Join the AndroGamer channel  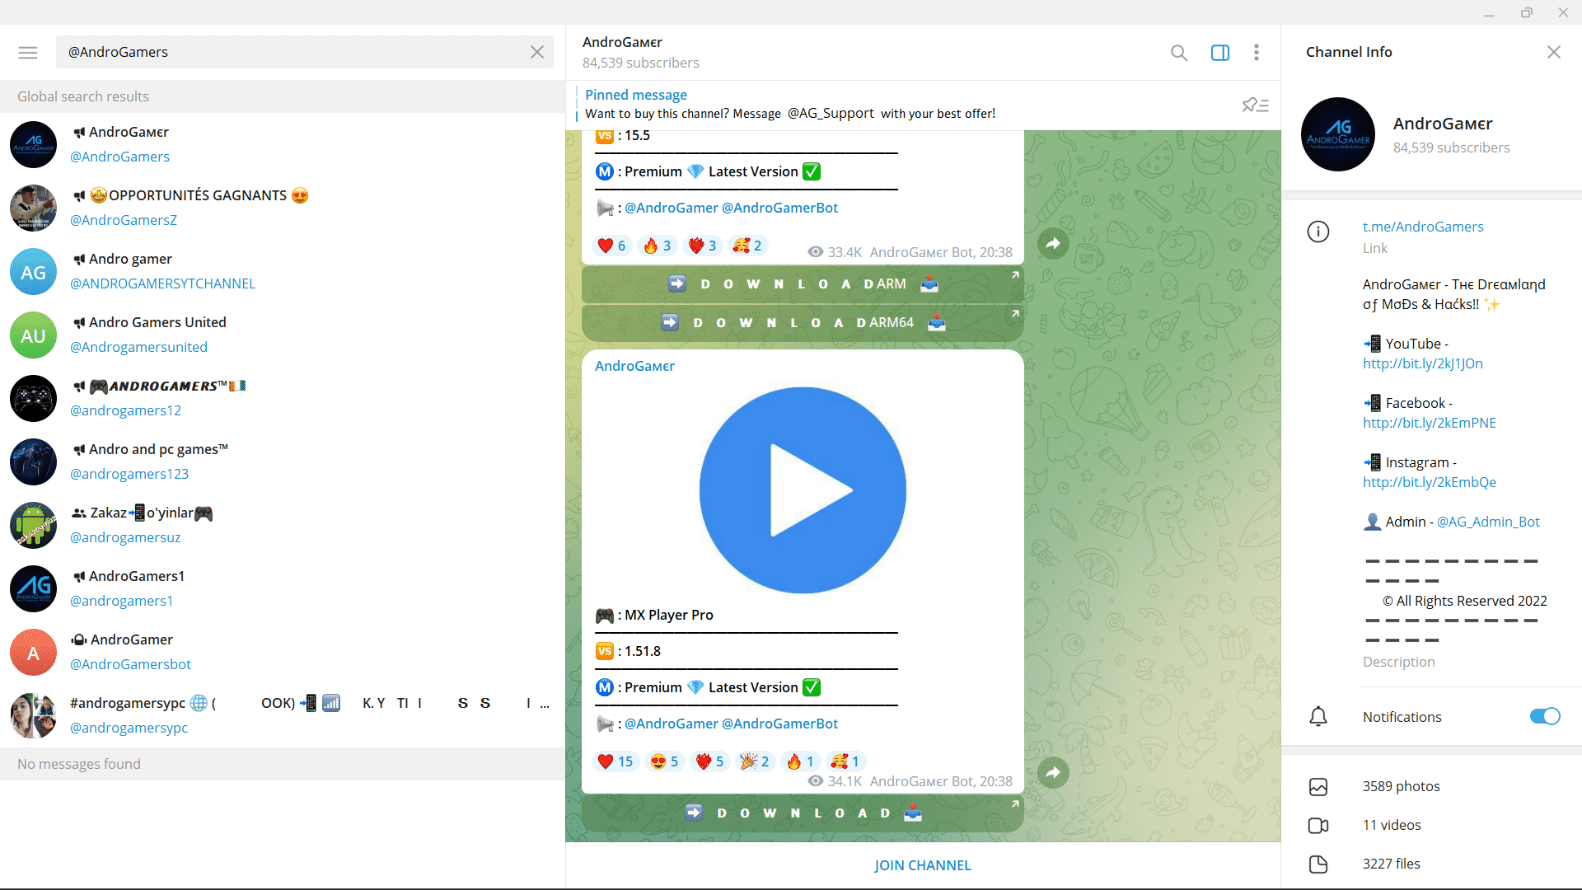tap(922, 865)
